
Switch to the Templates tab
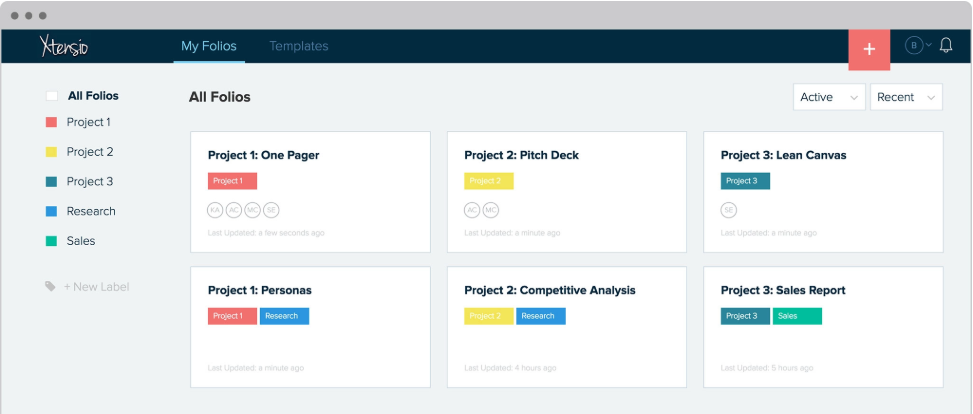click(x=298, y=46)
